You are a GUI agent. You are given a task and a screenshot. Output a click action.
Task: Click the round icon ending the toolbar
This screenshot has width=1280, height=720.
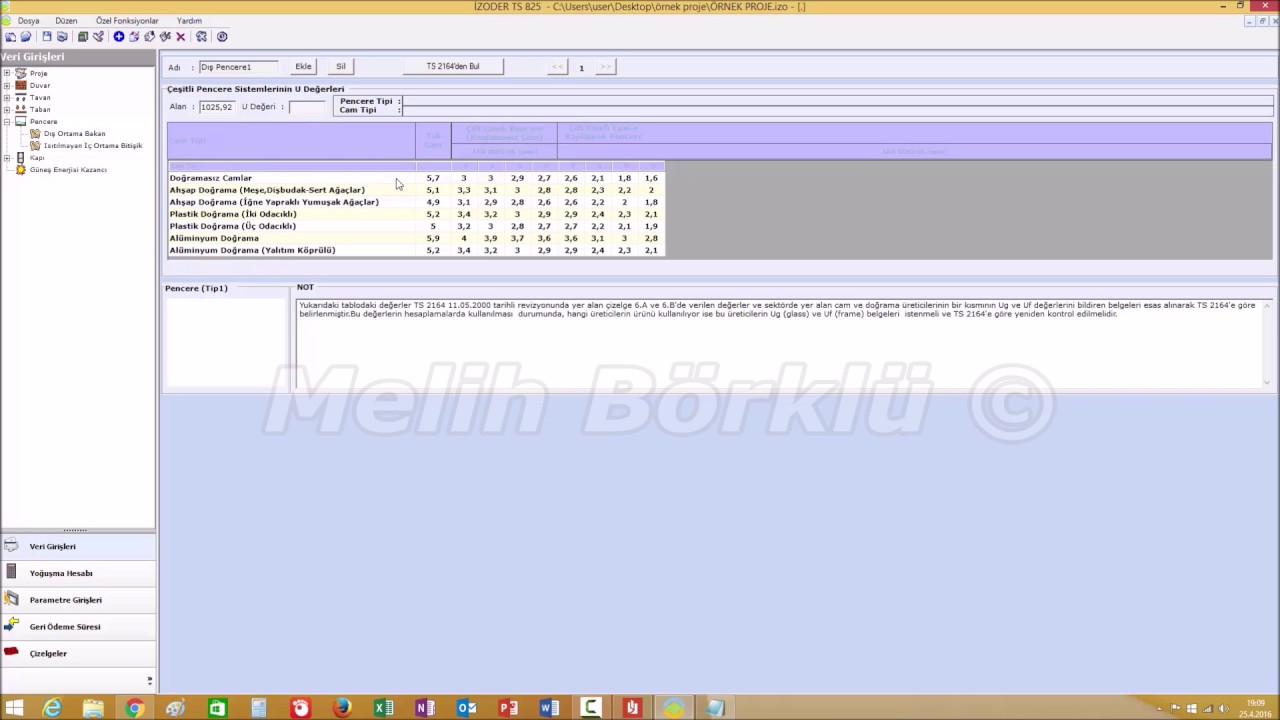pyautogui.click(x=222, y=37)
